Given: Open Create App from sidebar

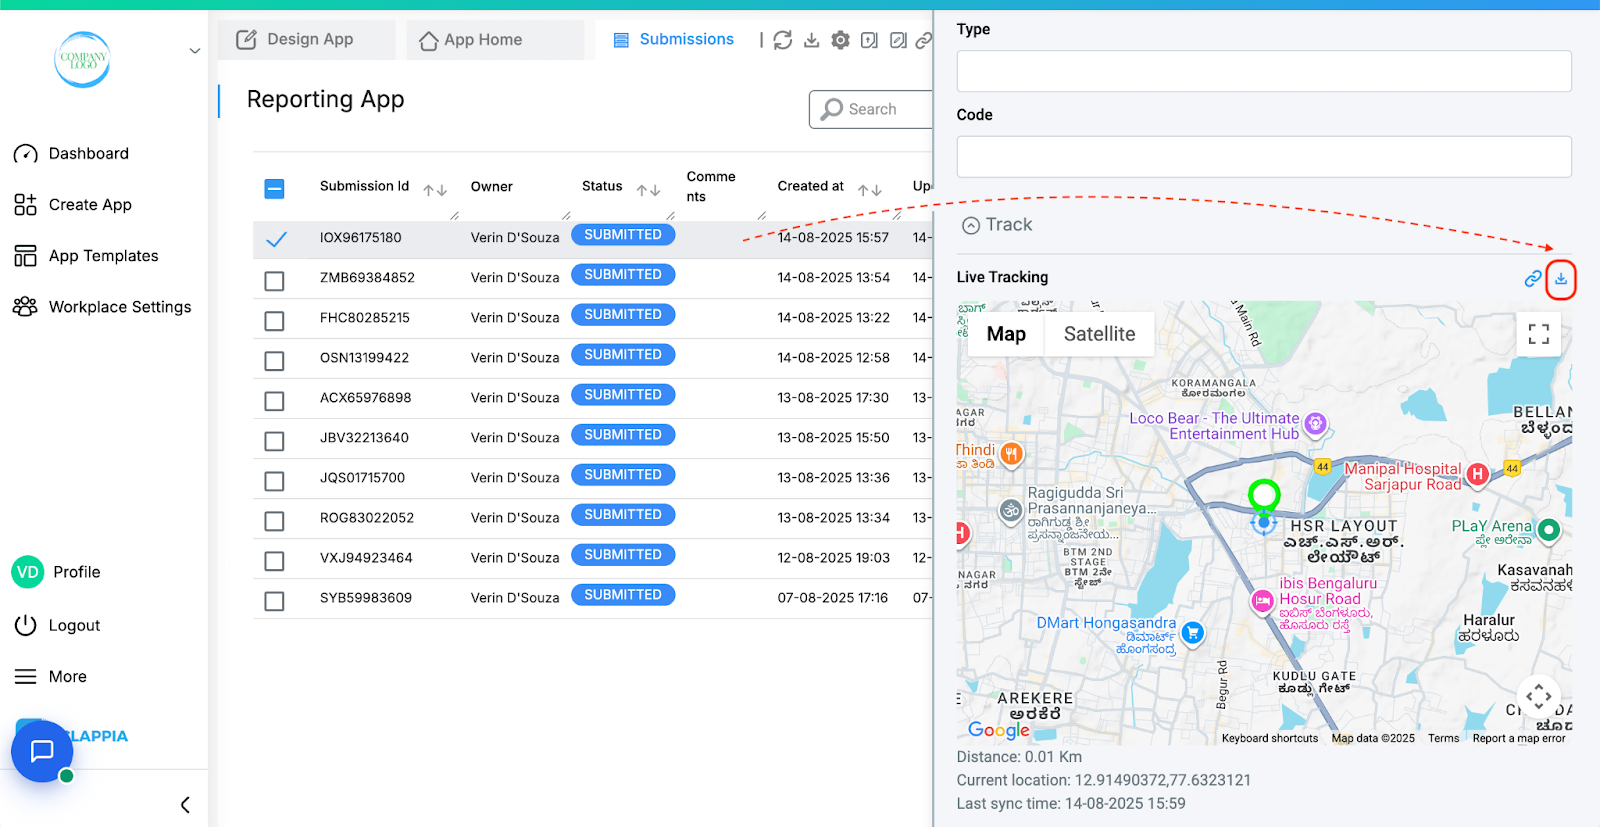Looking at the screenshot, I should coord(72,205).
